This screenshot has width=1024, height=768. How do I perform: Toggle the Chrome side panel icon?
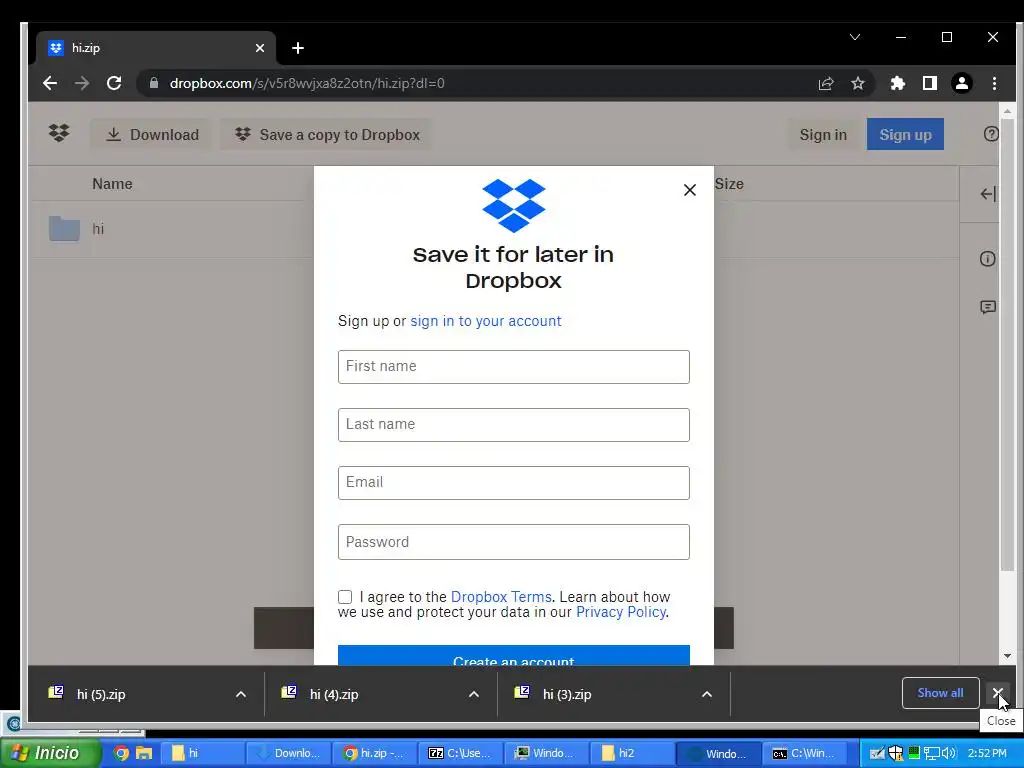click(x=930, y=83)
